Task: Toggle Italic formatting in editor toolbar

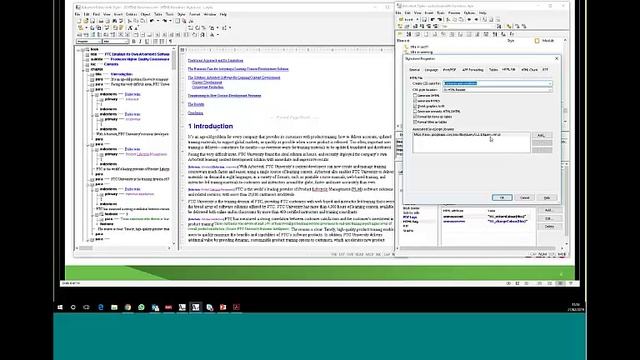Action: click(x=140, y=41)
